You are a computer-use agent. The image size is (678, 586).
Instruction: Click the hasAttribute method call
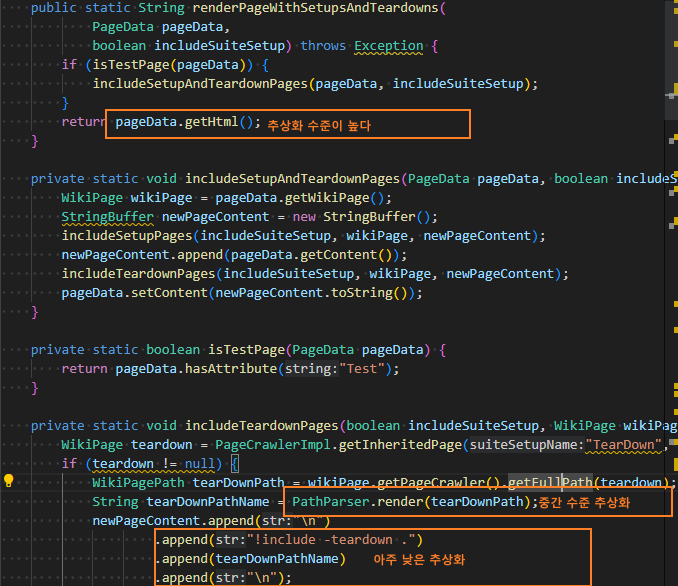click(x=232, y=368)
